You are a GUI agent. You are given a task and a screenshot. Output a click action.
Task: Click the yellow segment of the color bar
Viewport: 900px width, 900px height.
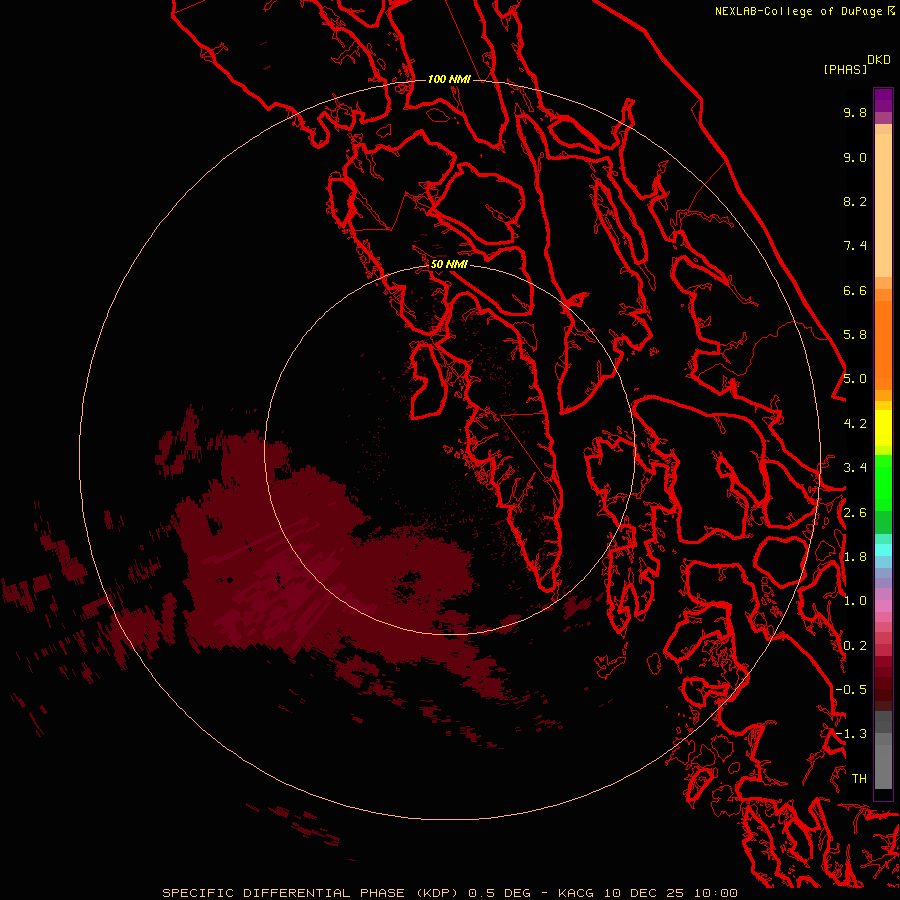[883, 428]
